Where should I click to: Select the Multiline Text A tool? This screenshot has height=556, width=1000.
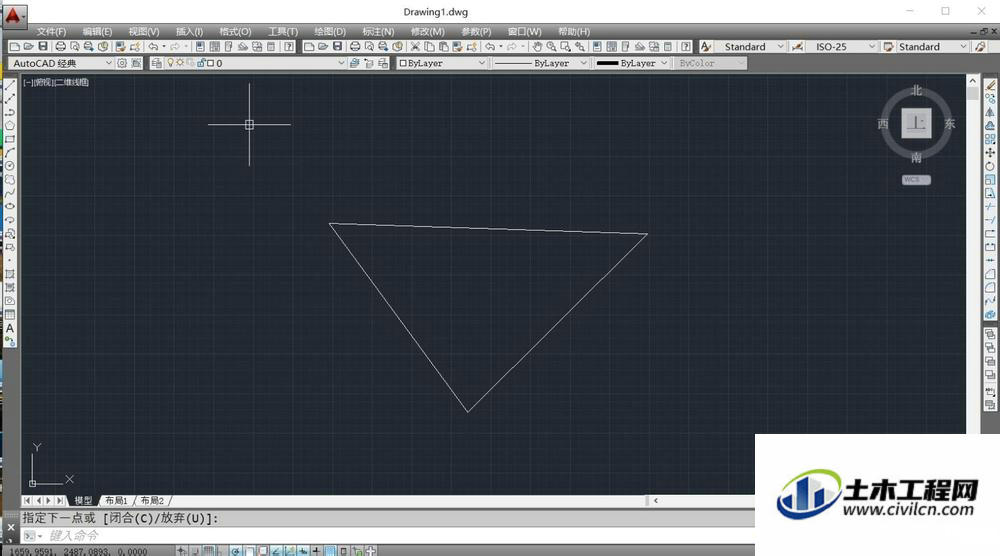pos(10,328)
